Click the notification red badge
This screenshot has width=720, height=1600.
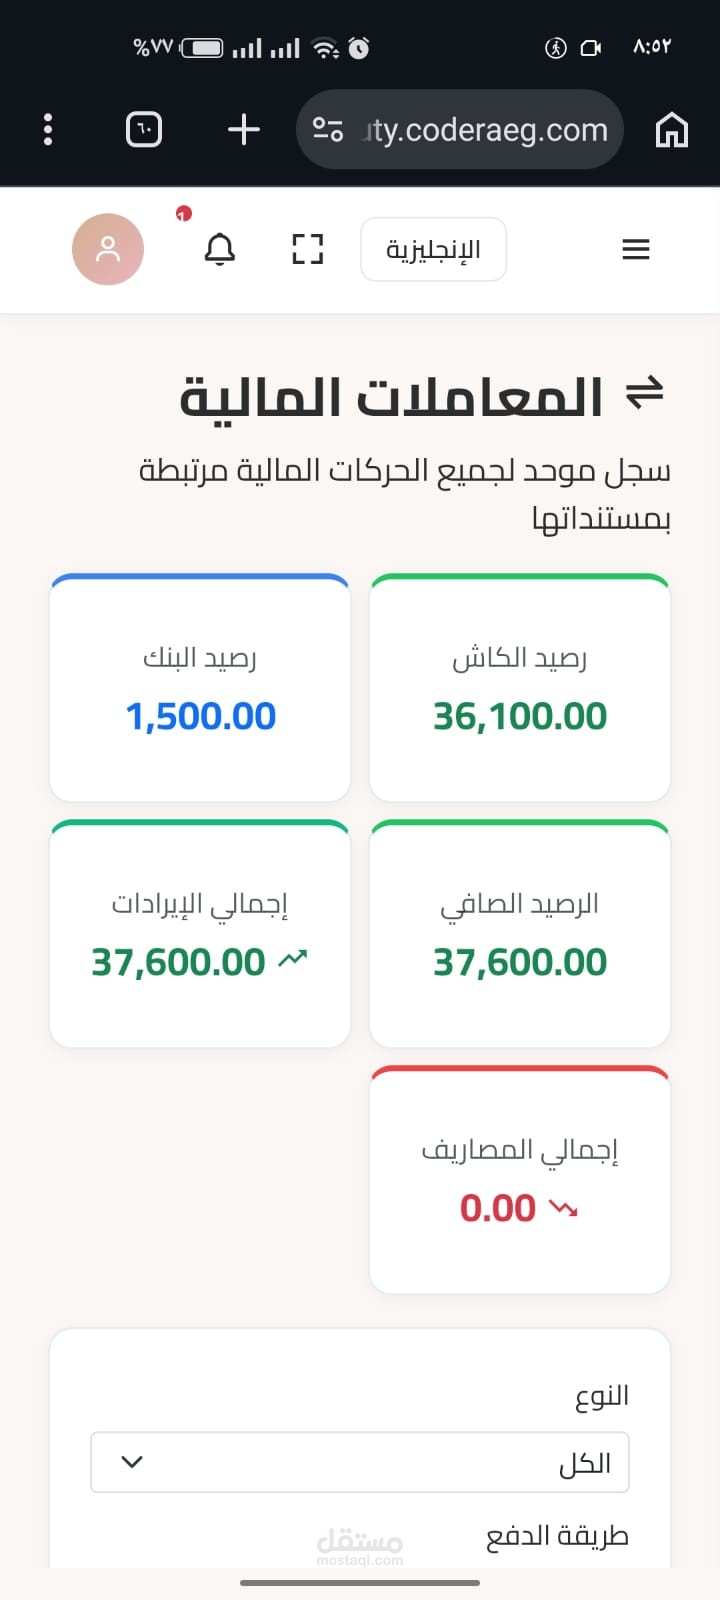pyautogui.click(x=183, y=213)
